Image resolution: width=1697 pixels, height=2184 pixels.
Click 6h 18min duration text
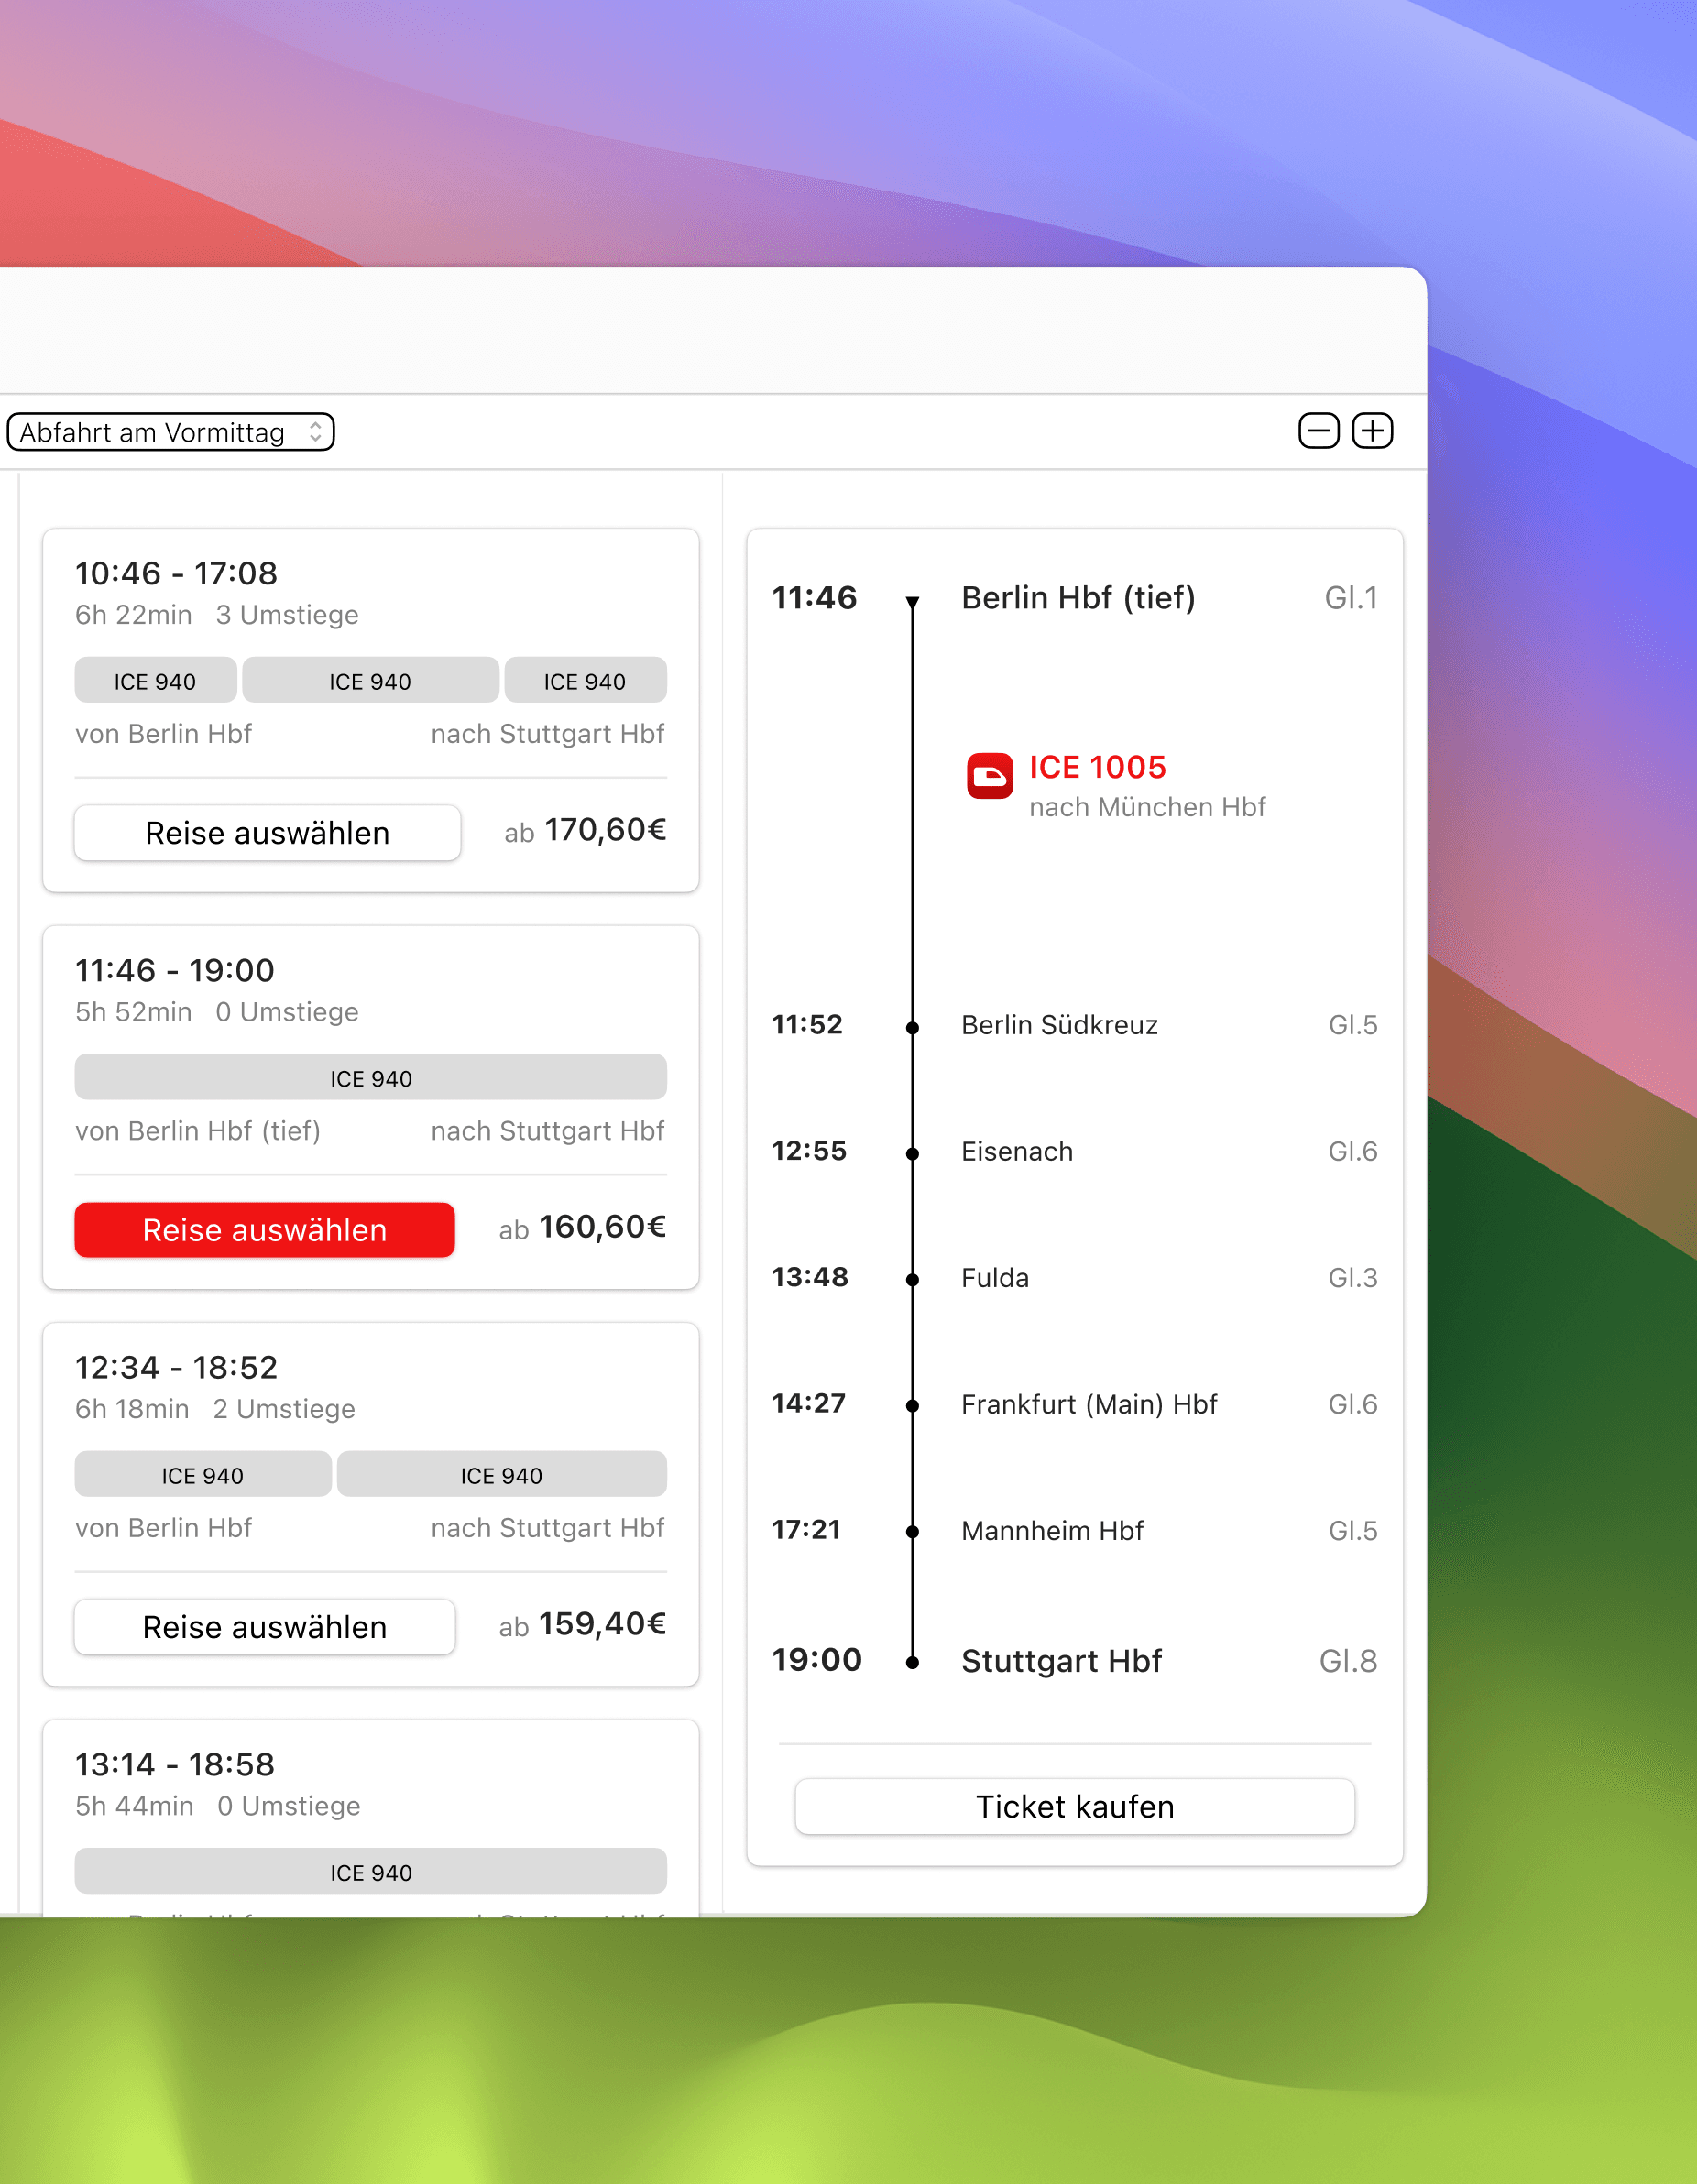tap(132, 1408)
